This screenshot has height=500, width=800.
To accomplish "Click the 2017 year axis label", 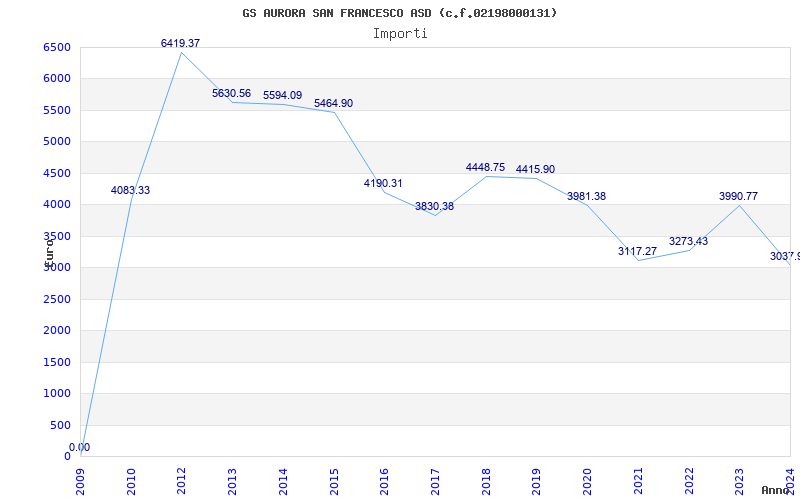I will click(435, 482).
